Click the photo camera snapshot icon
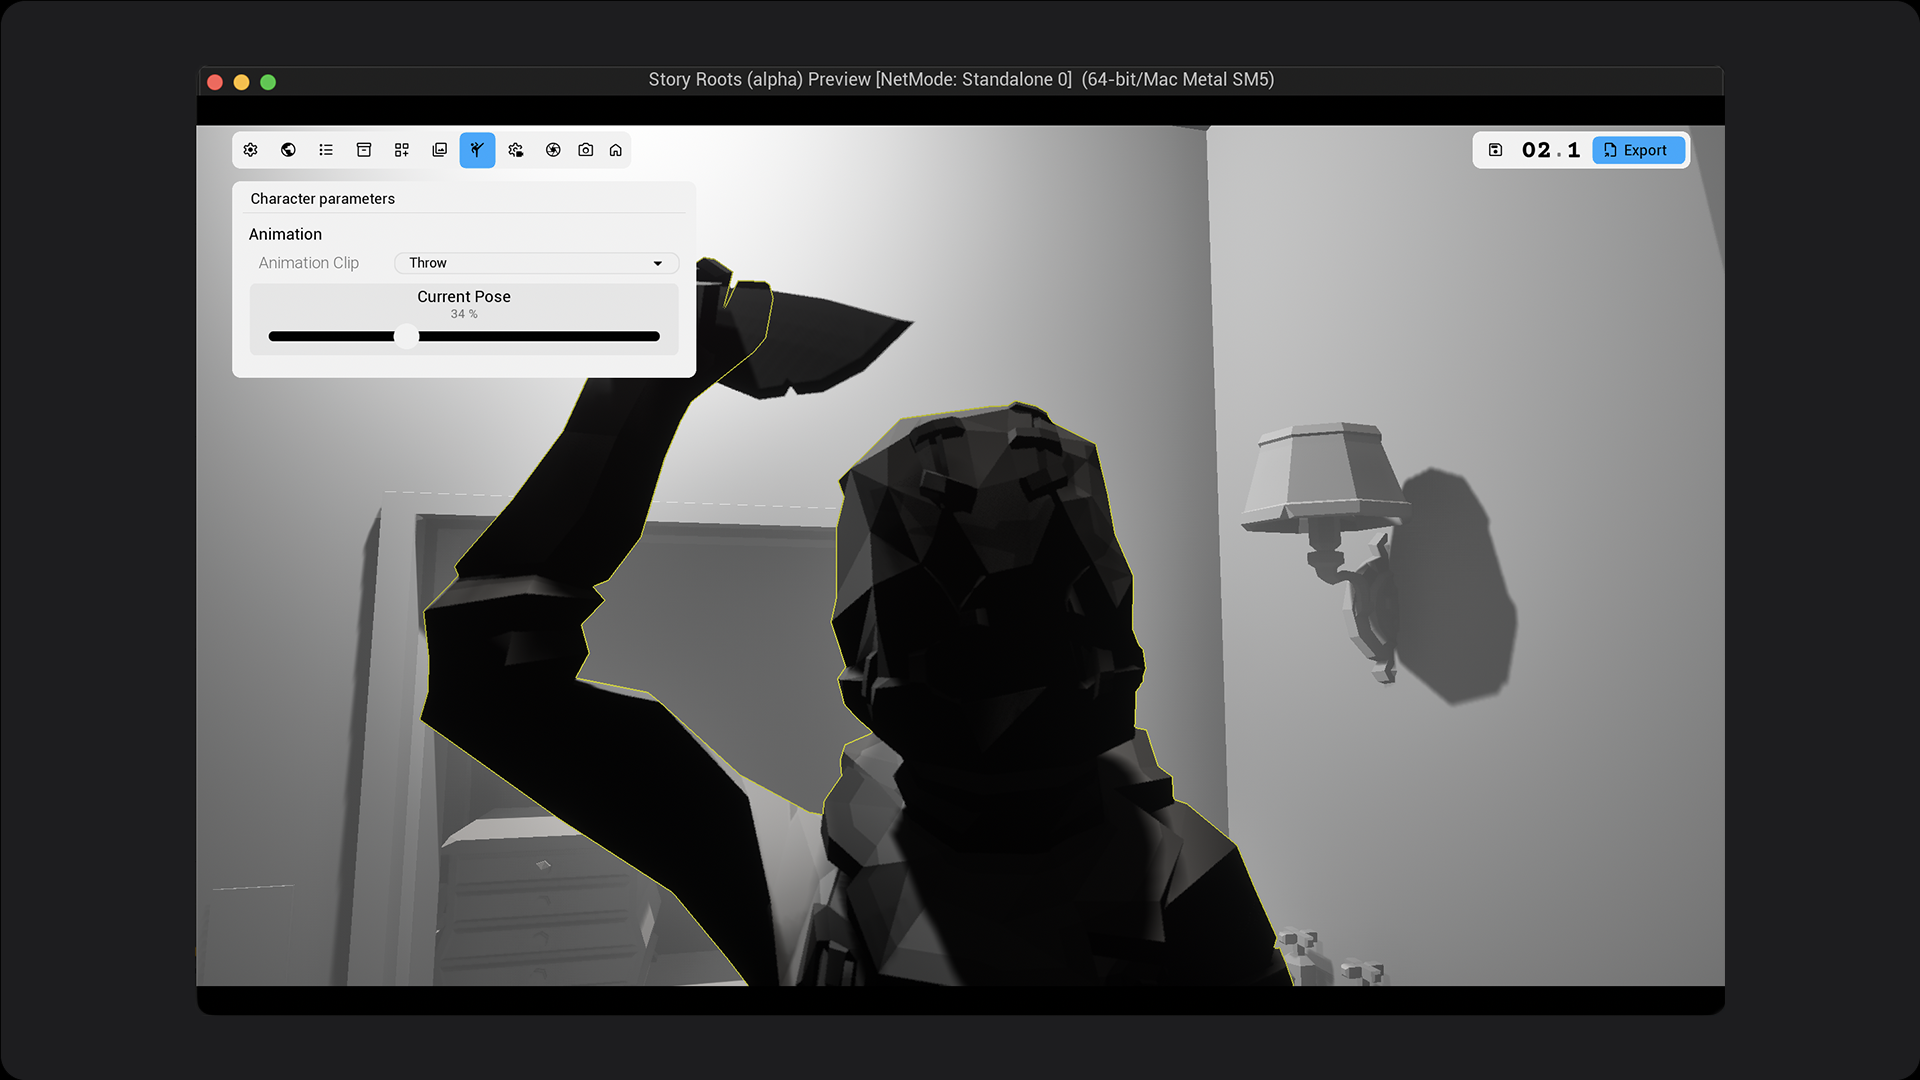 (x=586, y=150)
